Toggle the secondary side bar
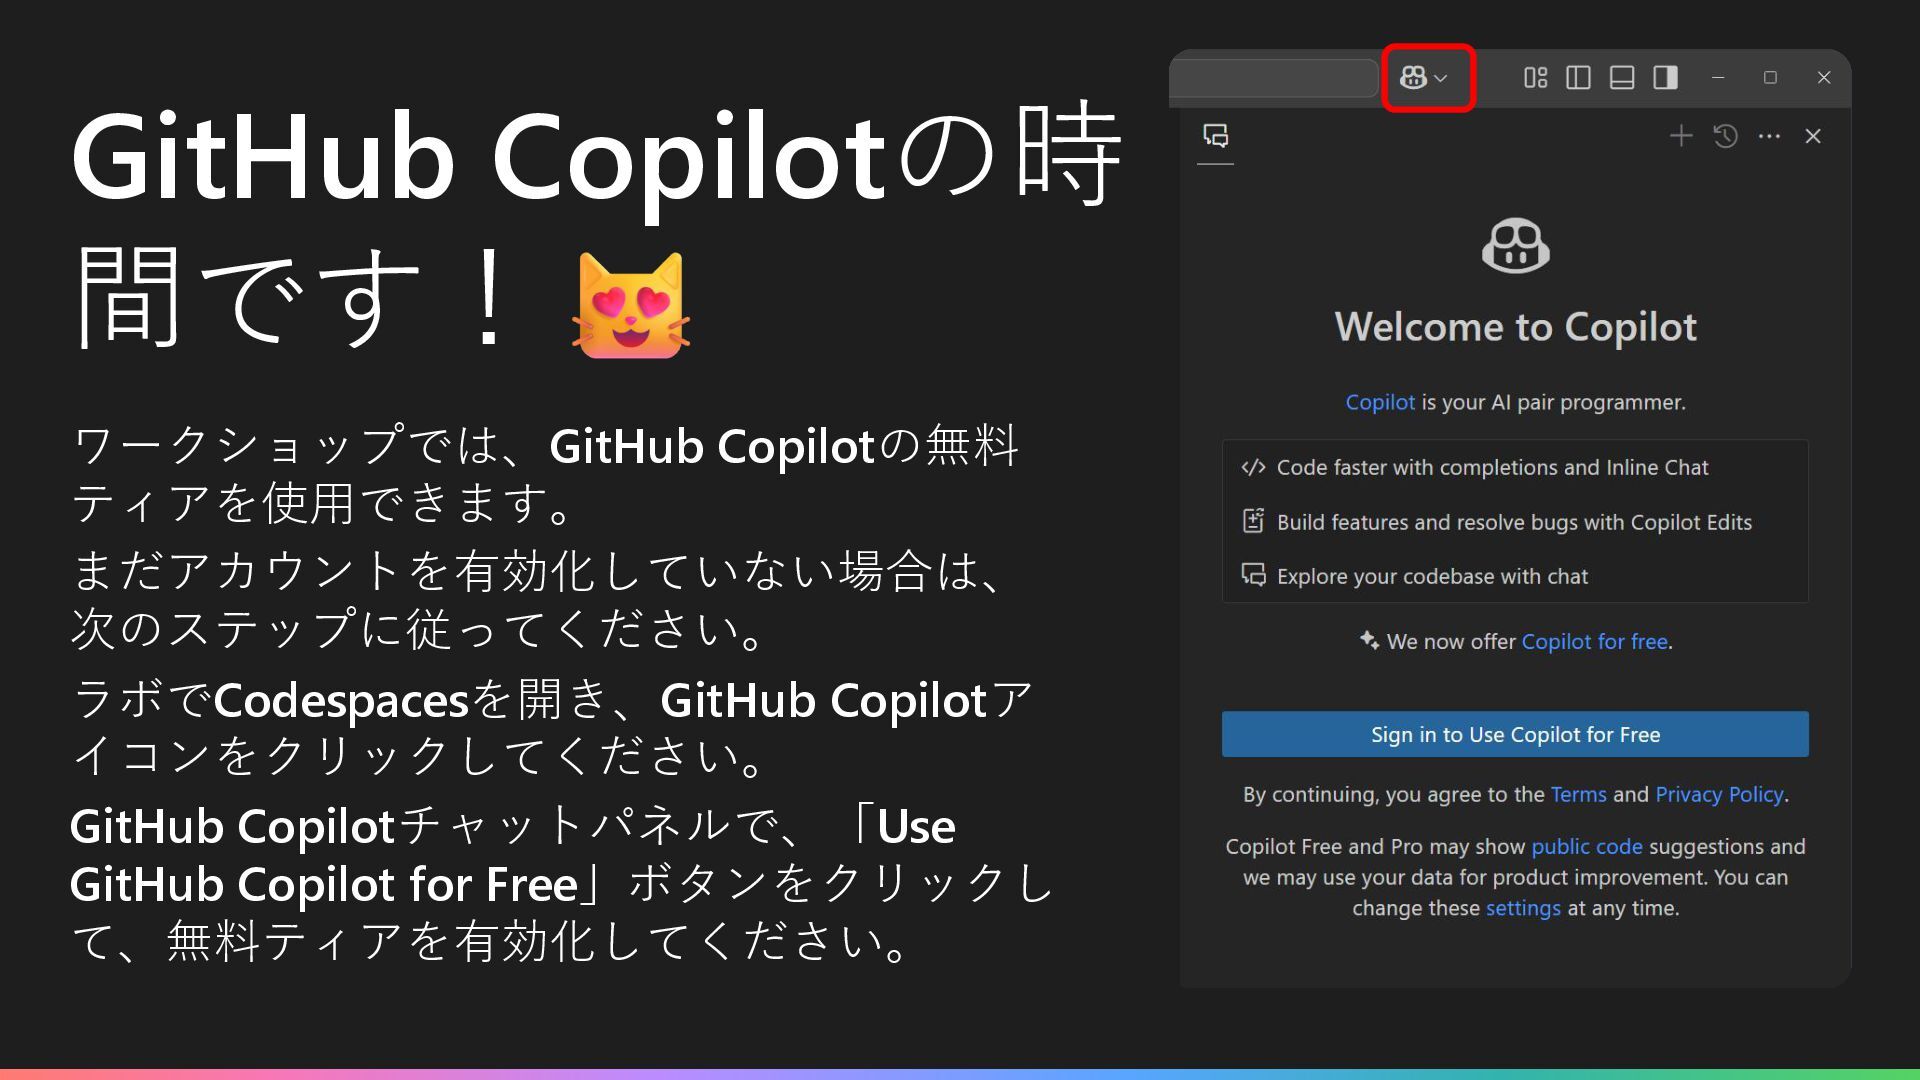 tap(1665, 78)
